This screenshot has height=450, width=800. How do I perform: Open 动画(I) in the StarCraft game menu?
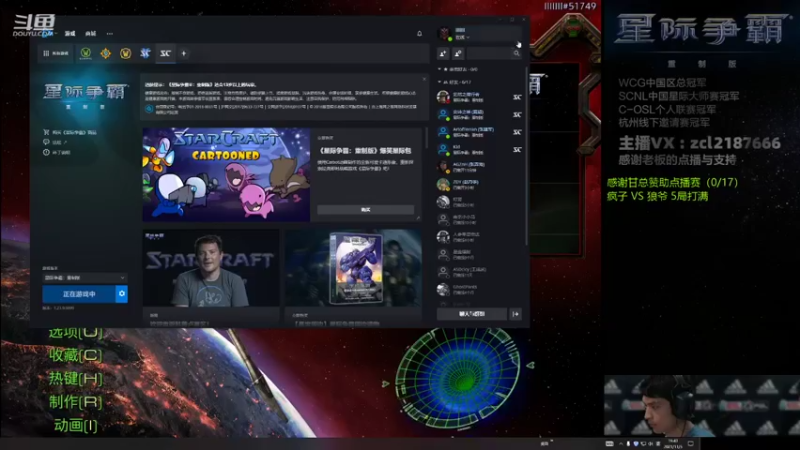(x=76, y=425)
